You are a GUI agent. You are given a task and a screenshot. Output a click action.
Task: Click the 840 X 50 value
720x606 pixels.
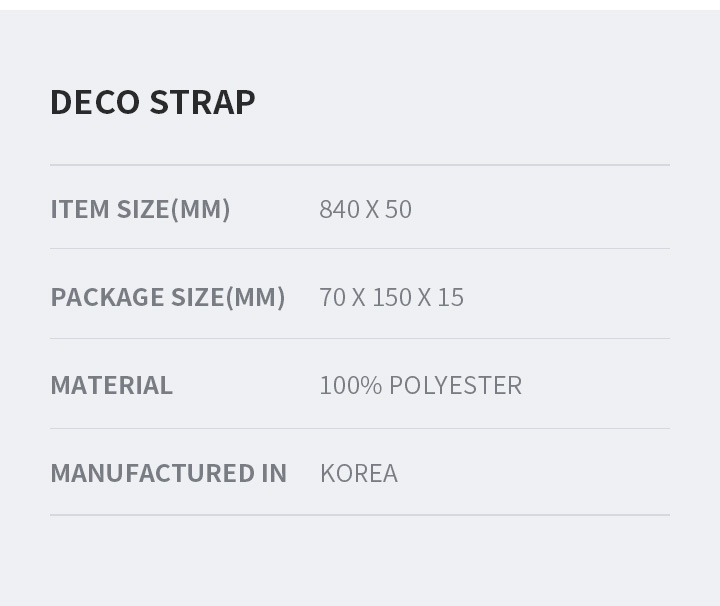[x=365, y=209]
